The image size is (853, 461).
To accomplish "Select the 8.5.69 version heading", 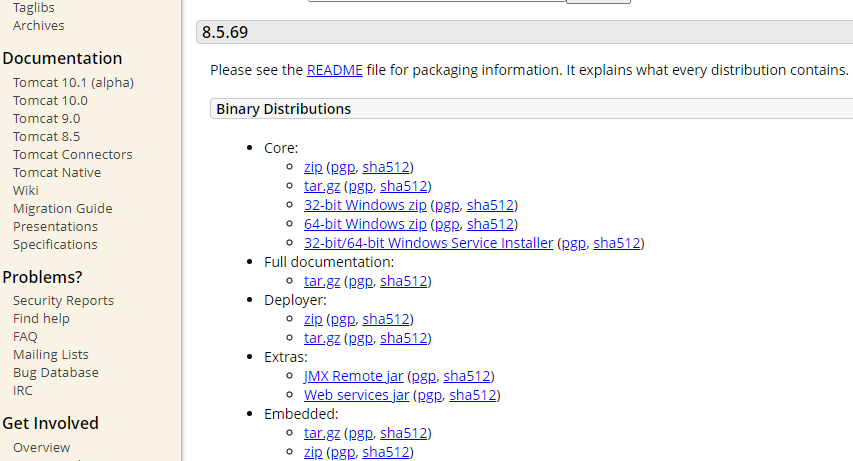I will (x=225, y=32).
